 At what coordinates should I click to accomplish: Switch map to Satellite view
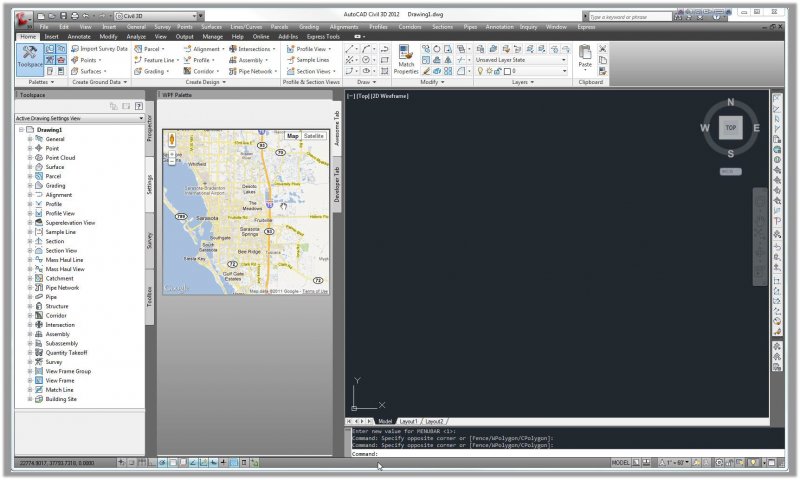pyautogui.click(x=314, y=136)
